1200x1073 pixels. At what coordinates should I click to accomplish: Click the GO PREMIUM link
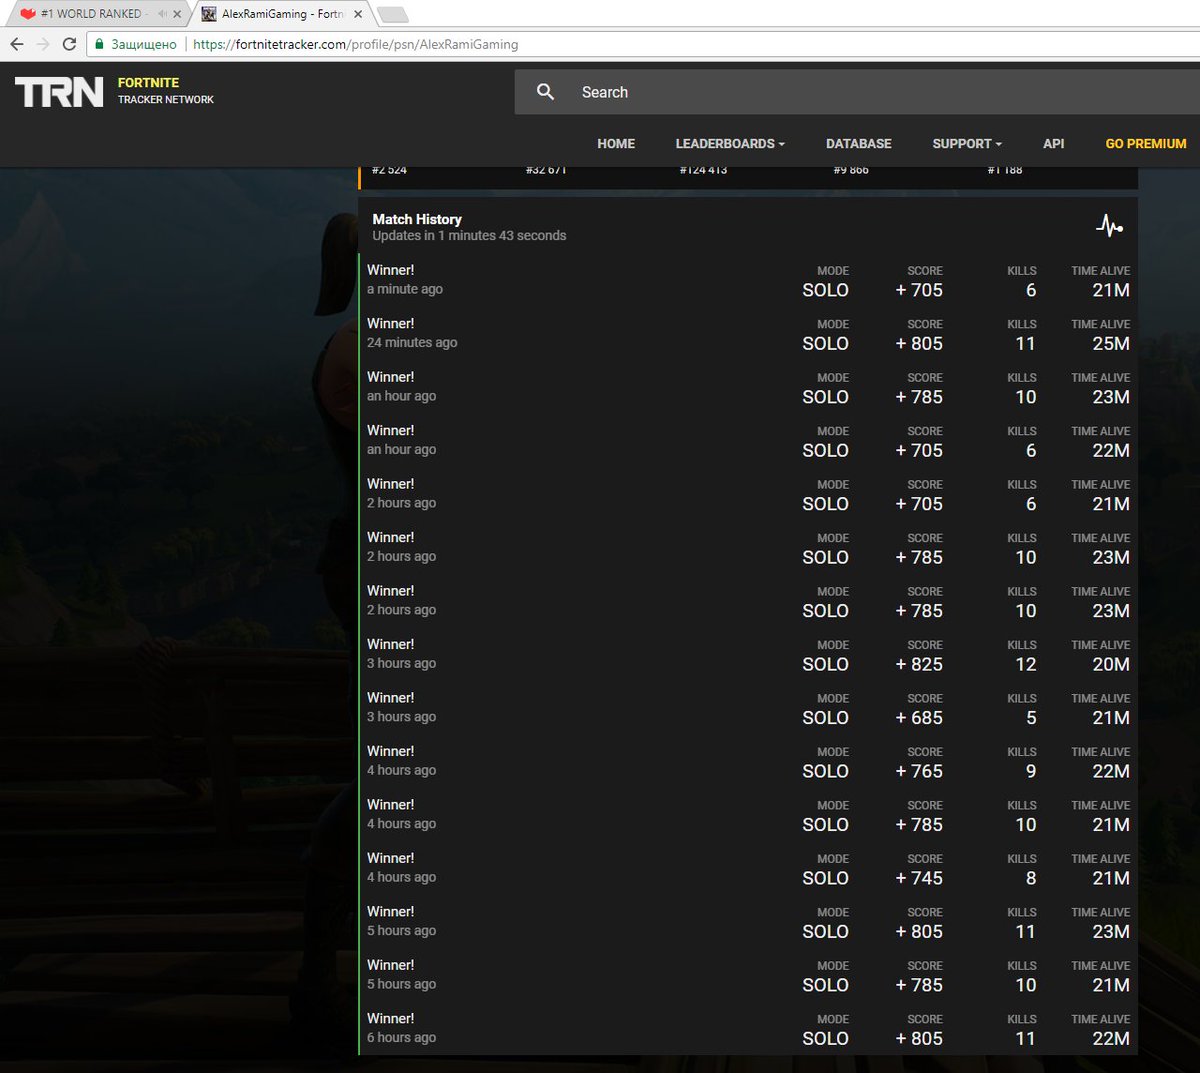tap(1146, 144)
